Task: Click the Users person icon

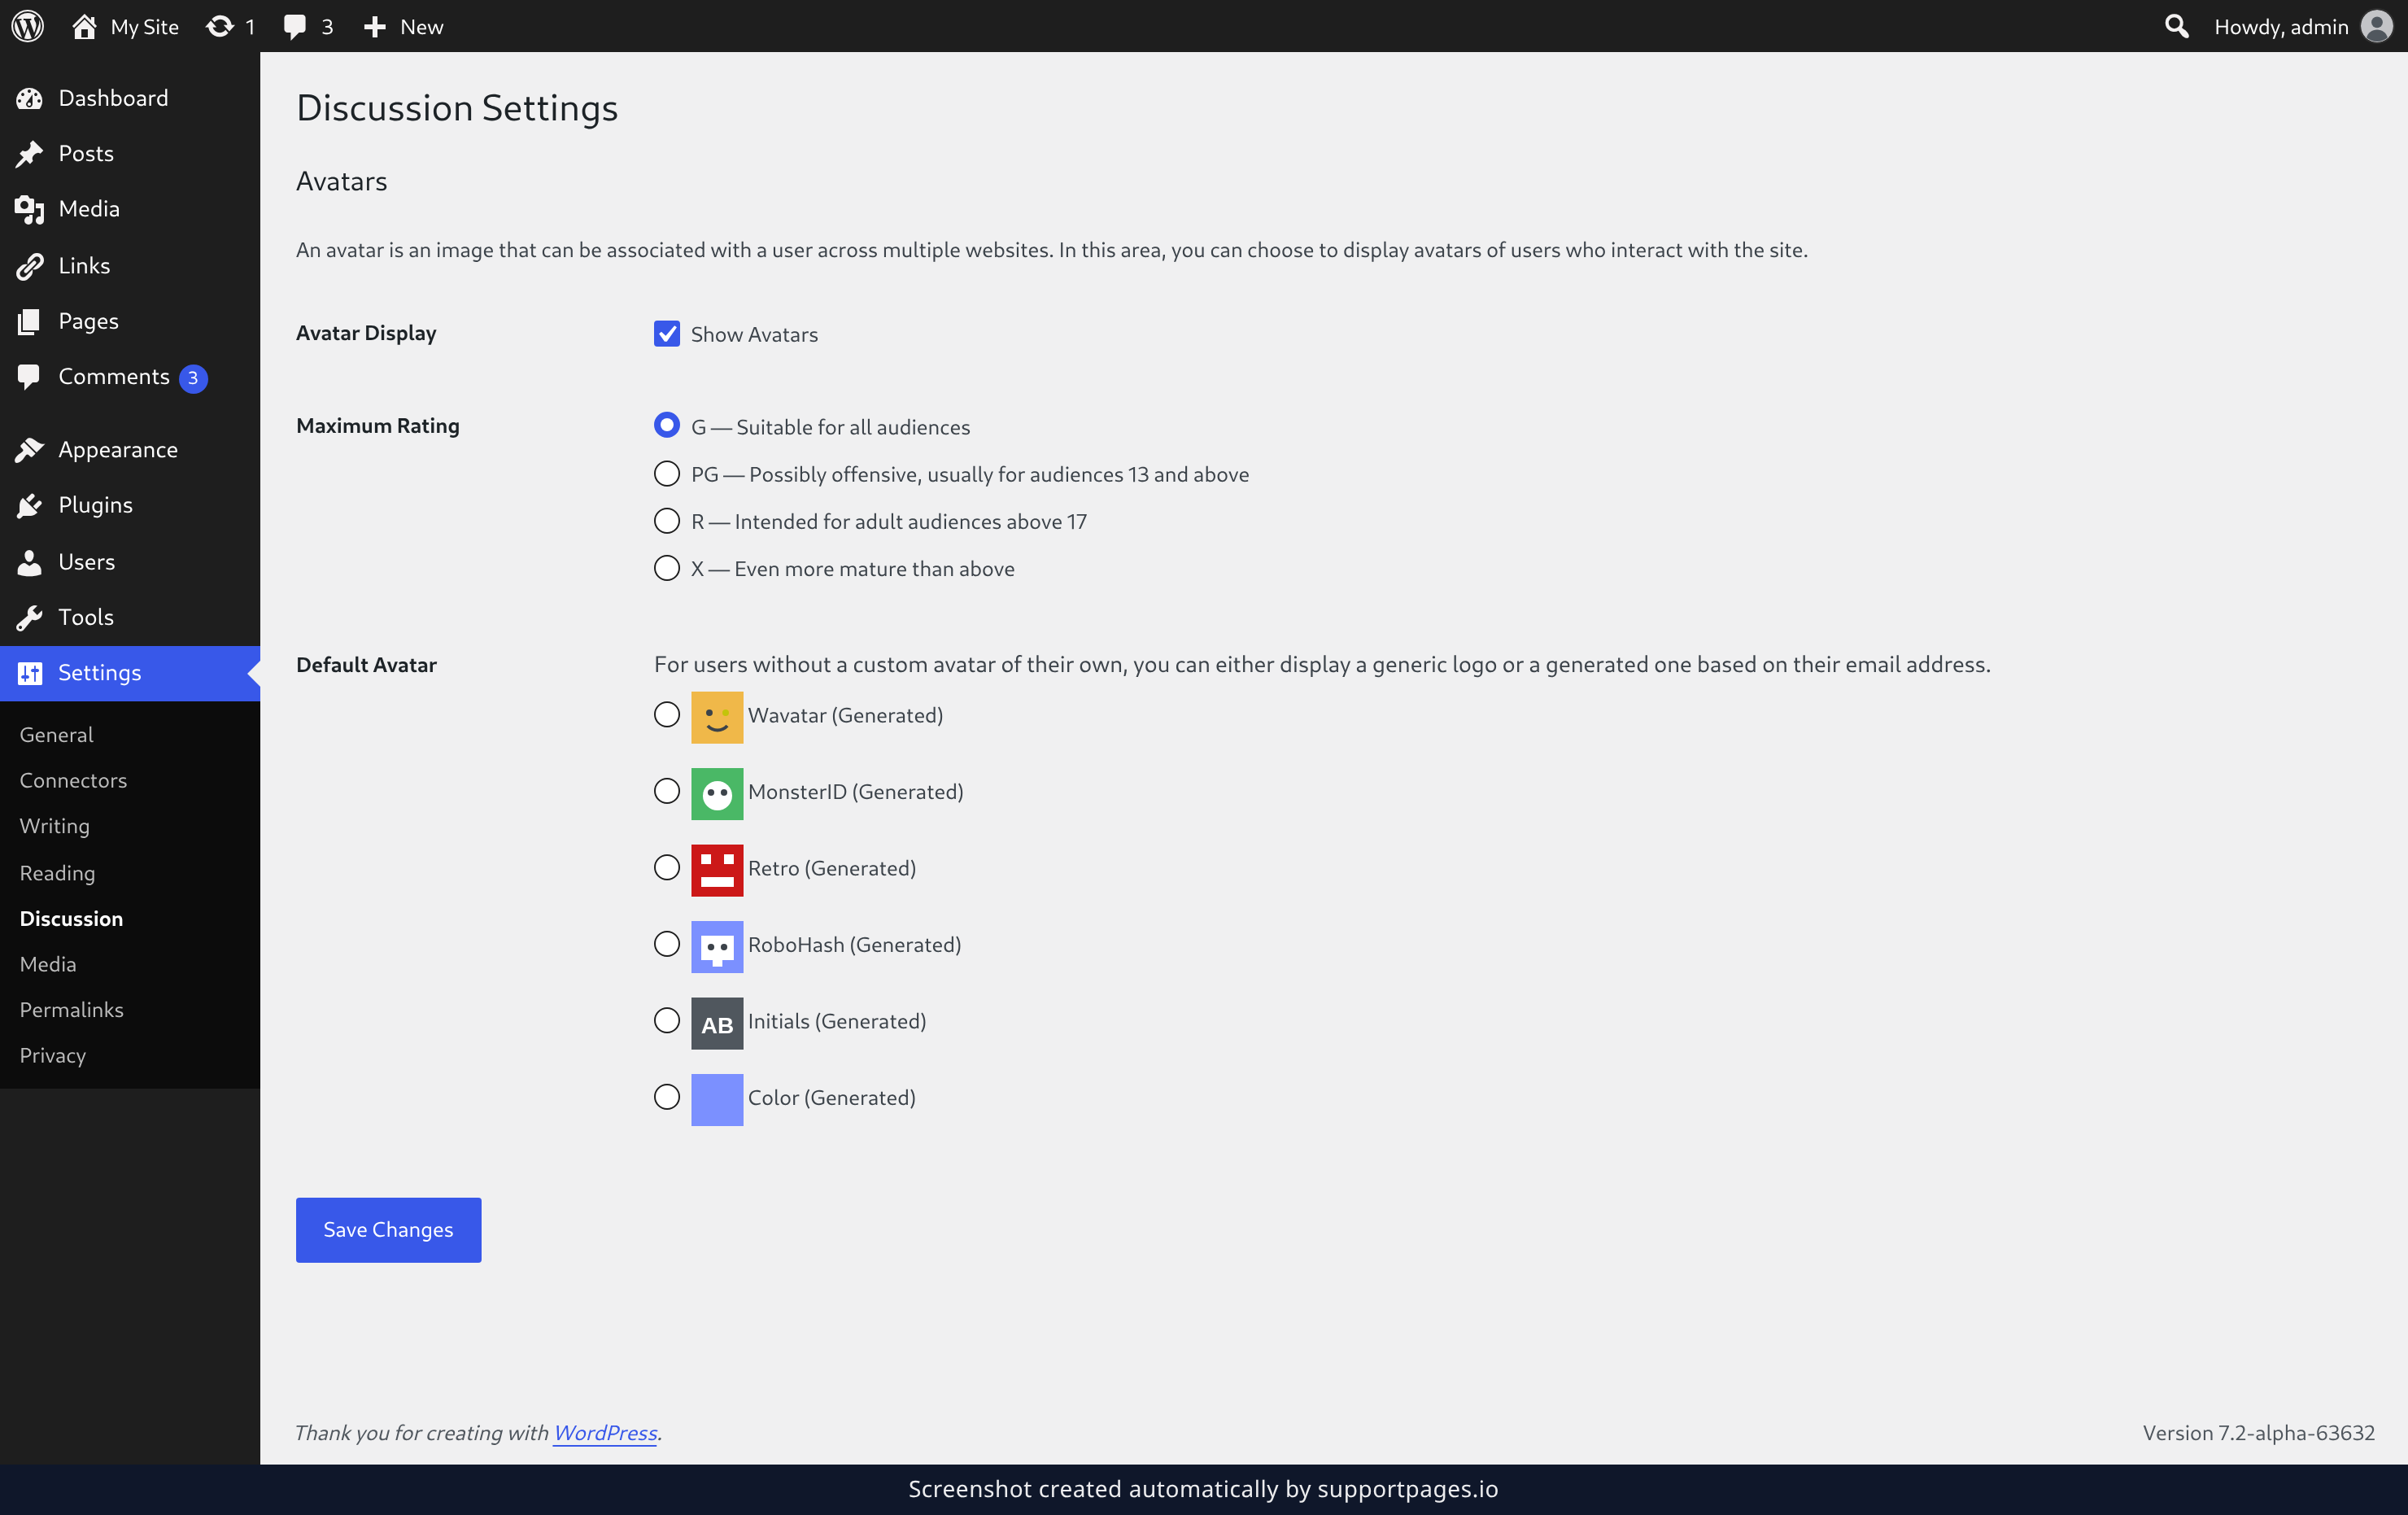Action: [x=29, y=562]
